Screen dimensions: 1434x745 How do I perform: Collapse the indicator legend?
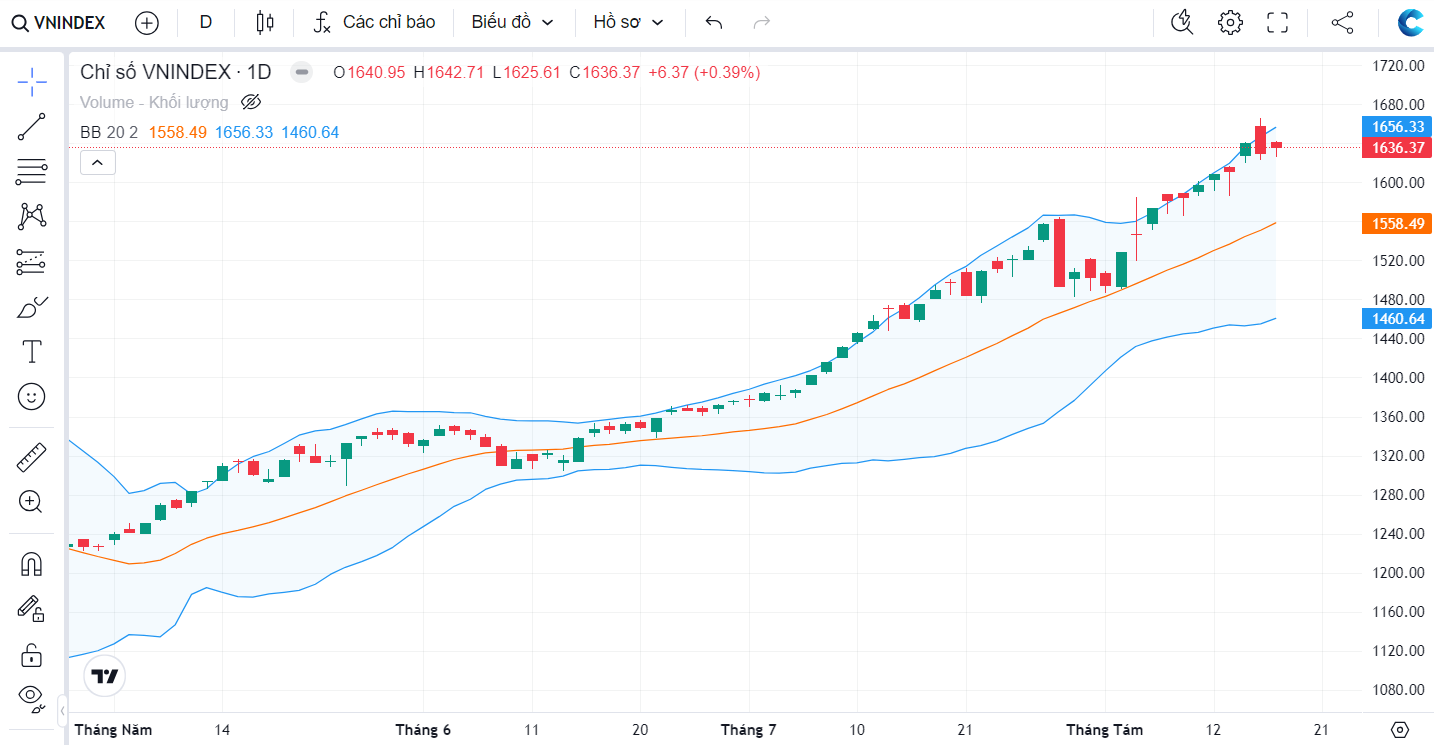coord(98,163)
